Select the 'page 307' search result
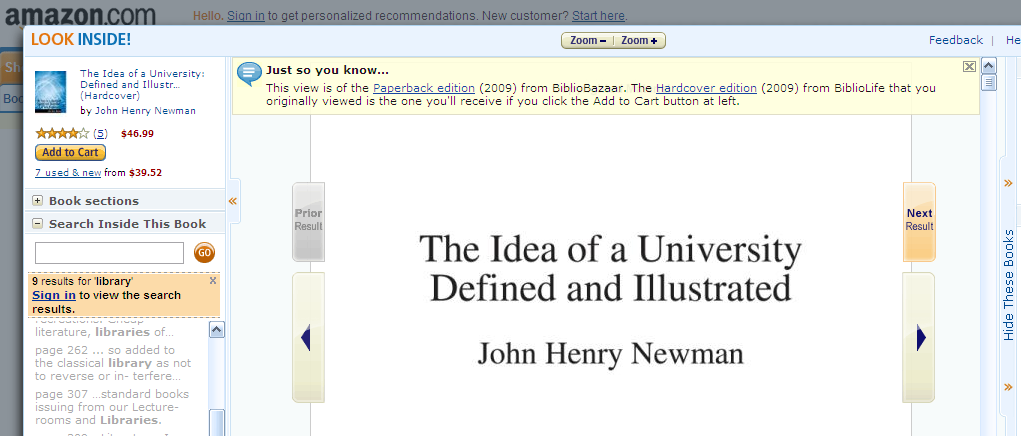Screen dimensions: 1021x436 click(x=112, y=407)
